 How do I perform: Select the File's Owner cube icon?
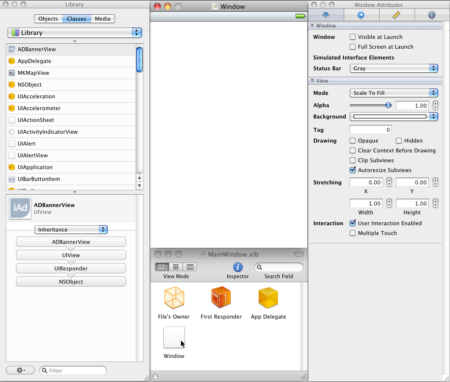coord(174,297)
